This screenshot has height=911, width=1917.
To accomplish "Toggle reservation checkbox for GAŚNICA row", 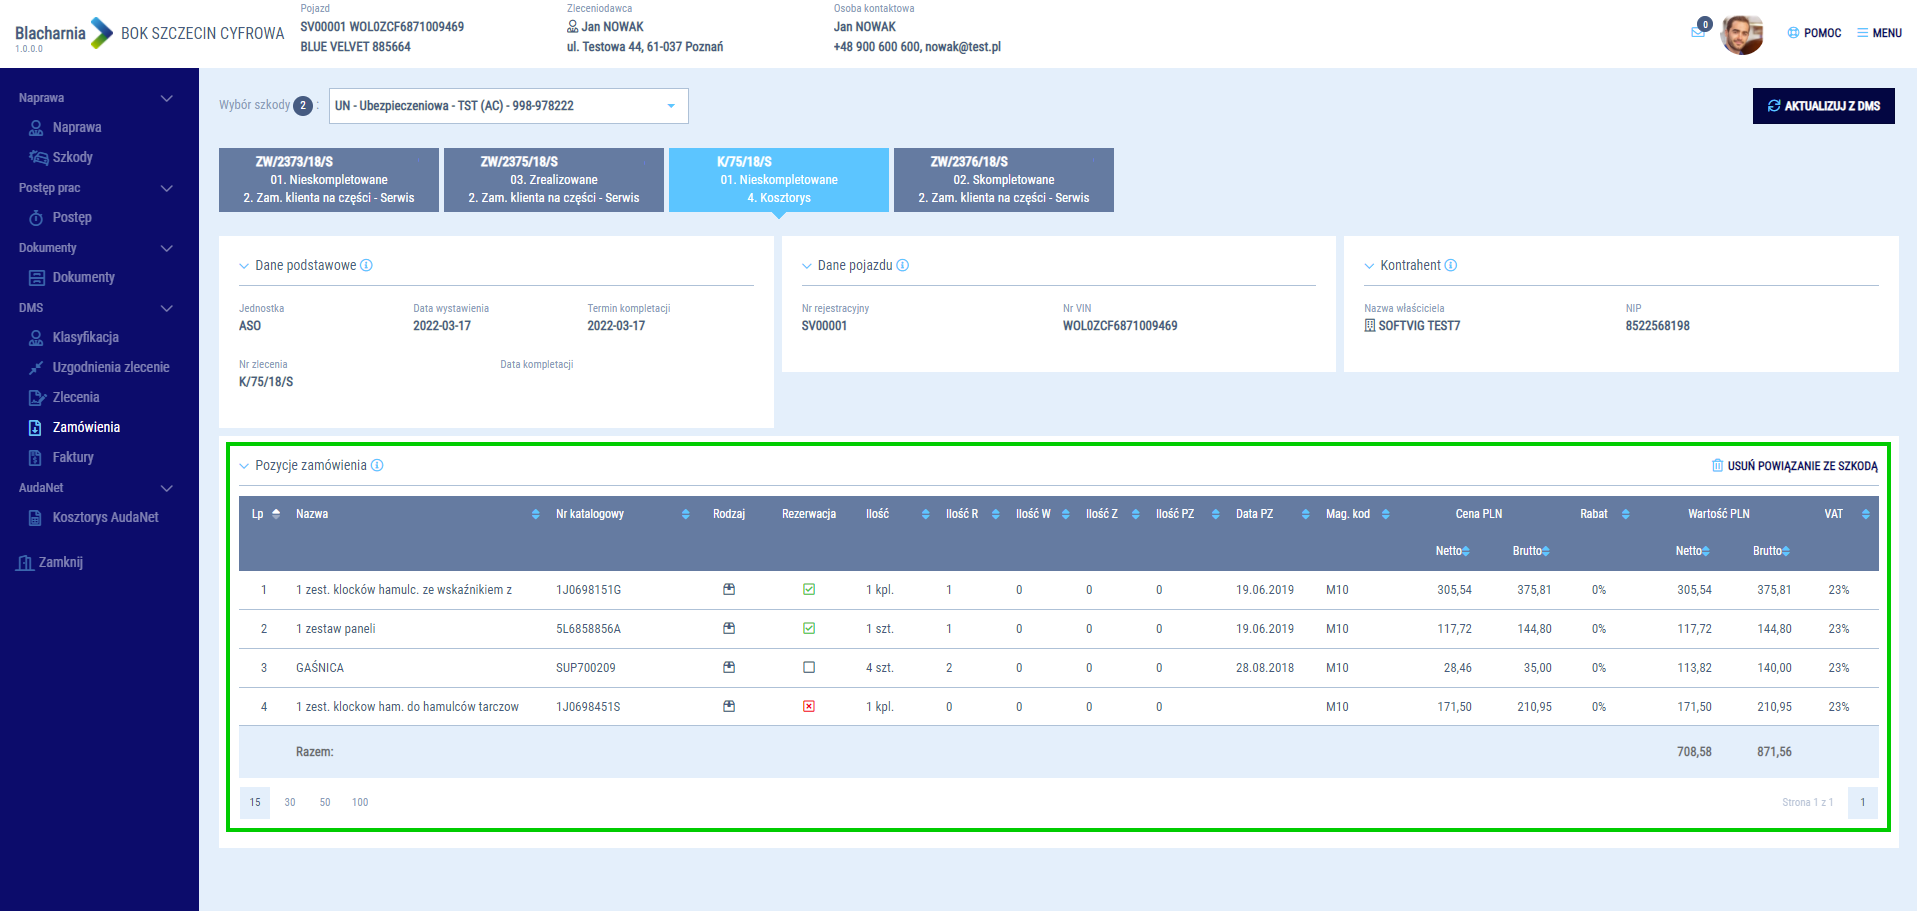I will point(809,668).
